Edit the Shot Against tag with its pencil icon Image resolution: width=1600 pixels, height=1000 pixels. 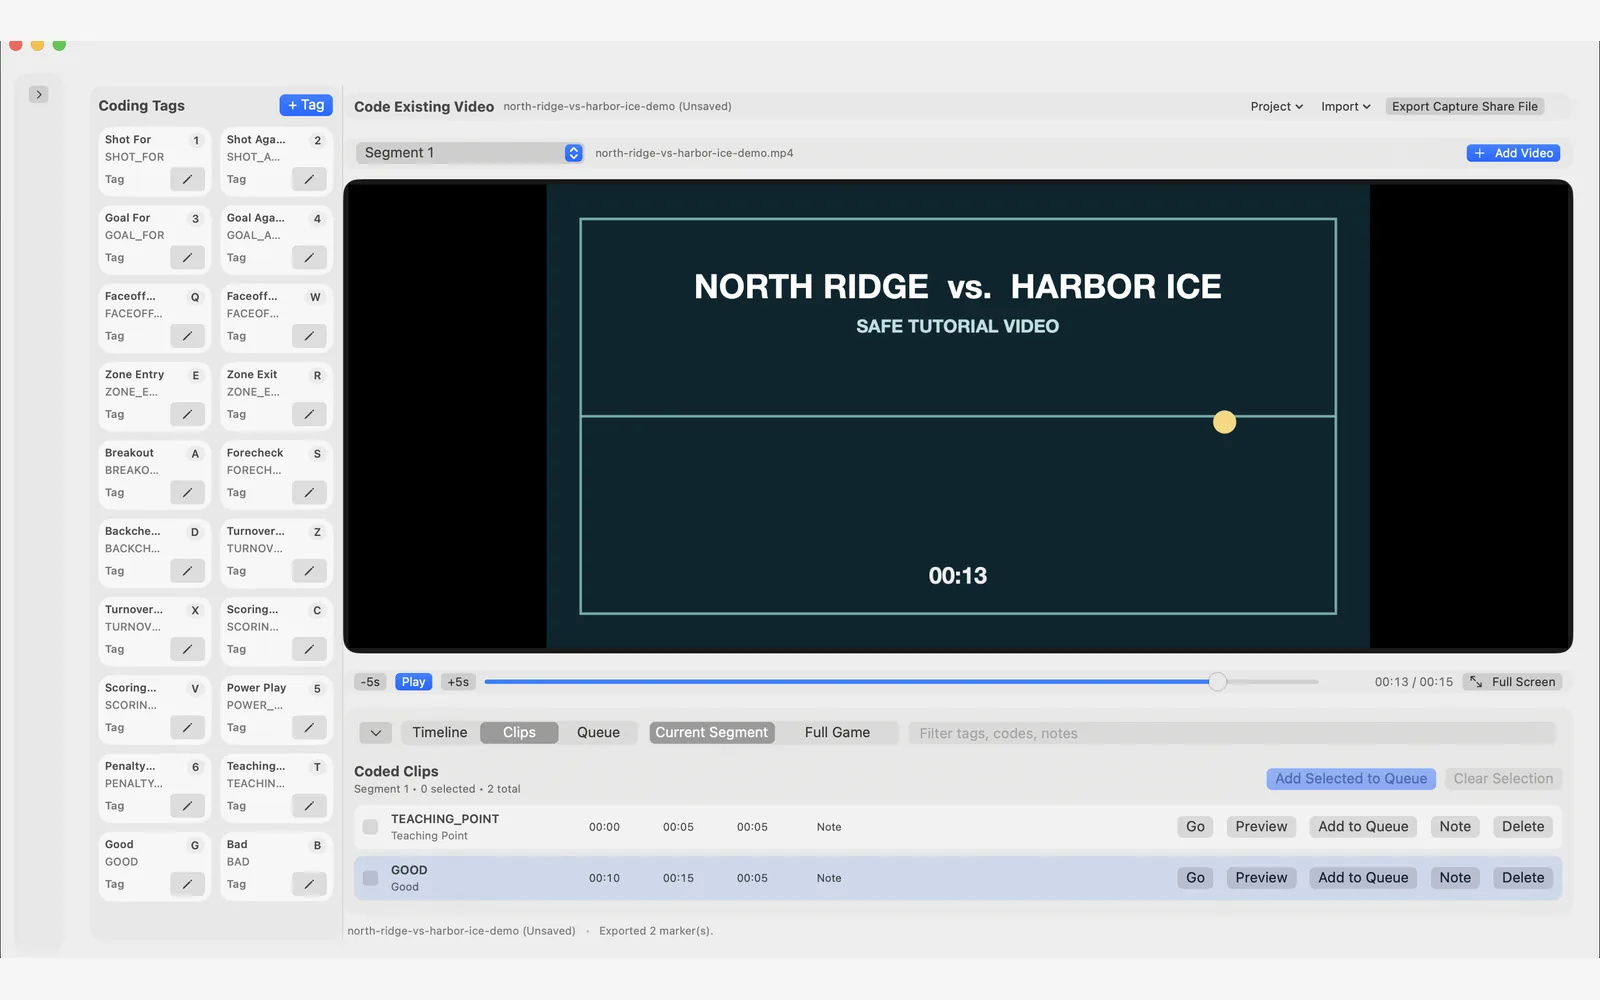[309, 180]
